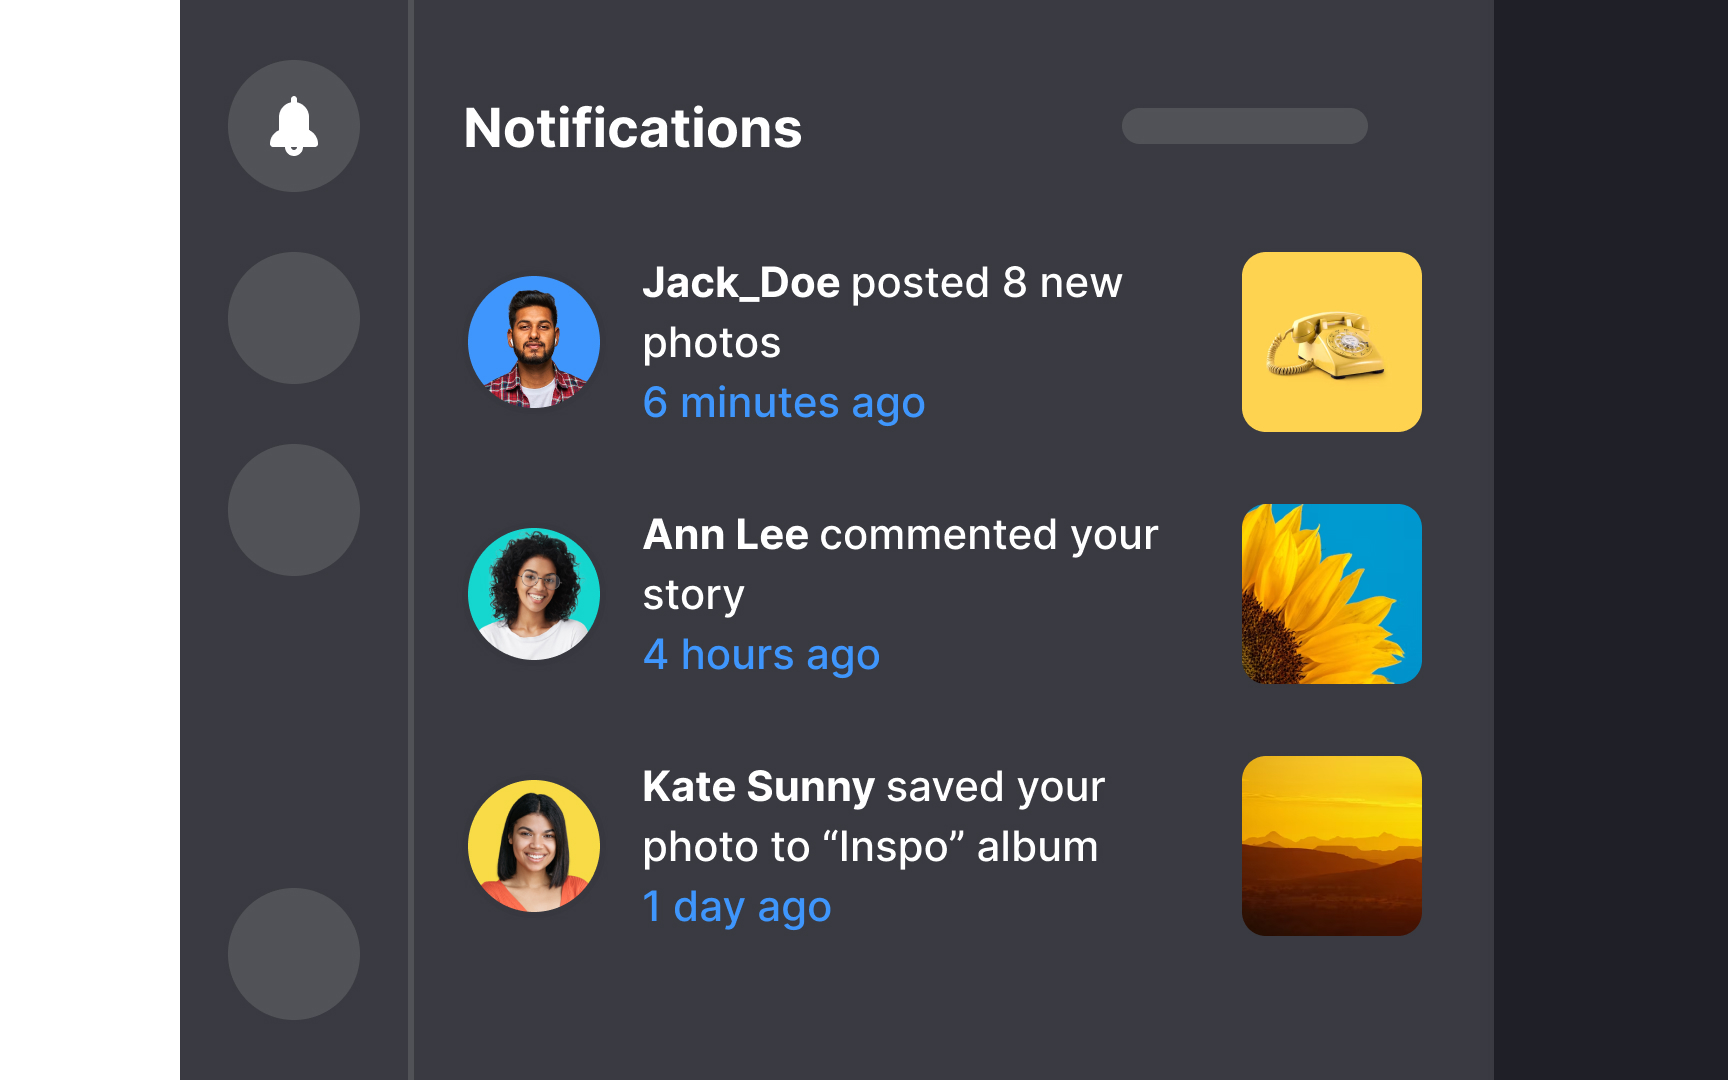Open the yellow telephone photo thumbnail
The height and width of the screenshot is (1080, 1728).
point(1331,342)
